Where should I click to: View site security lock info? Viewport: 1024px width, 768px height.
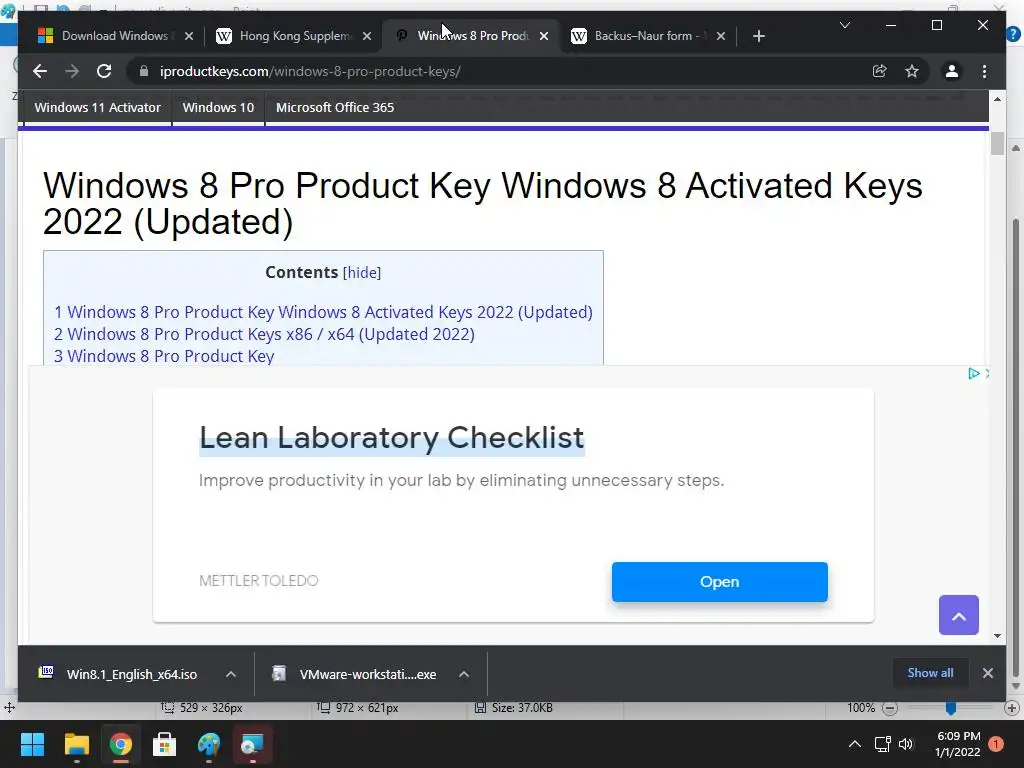click(144, 71)
